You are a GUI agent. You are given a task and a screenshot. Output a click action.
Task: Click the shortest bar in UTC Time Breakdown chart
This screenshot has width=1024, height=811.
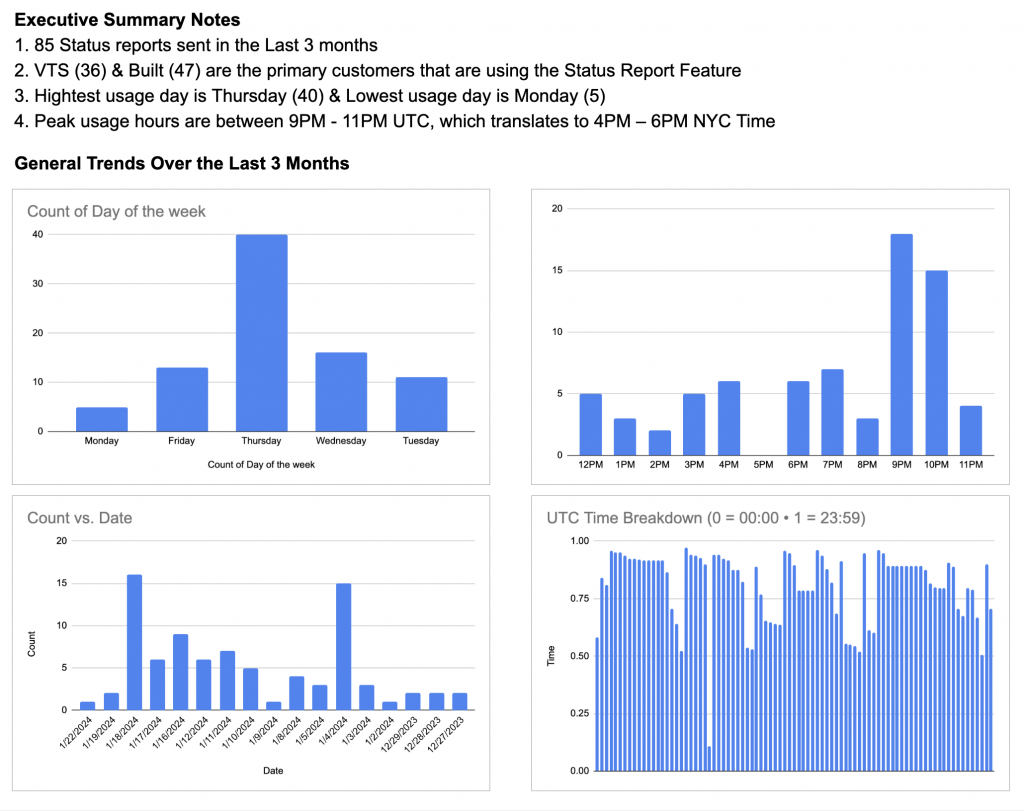click(709, 758)
